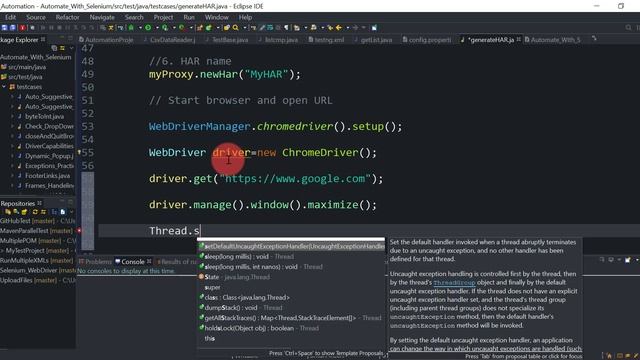Image resolution: width=640 pixels, height=360 pixels.
Task: Select Selenium_WebDriver repository entry
Action: pos(38,270)
